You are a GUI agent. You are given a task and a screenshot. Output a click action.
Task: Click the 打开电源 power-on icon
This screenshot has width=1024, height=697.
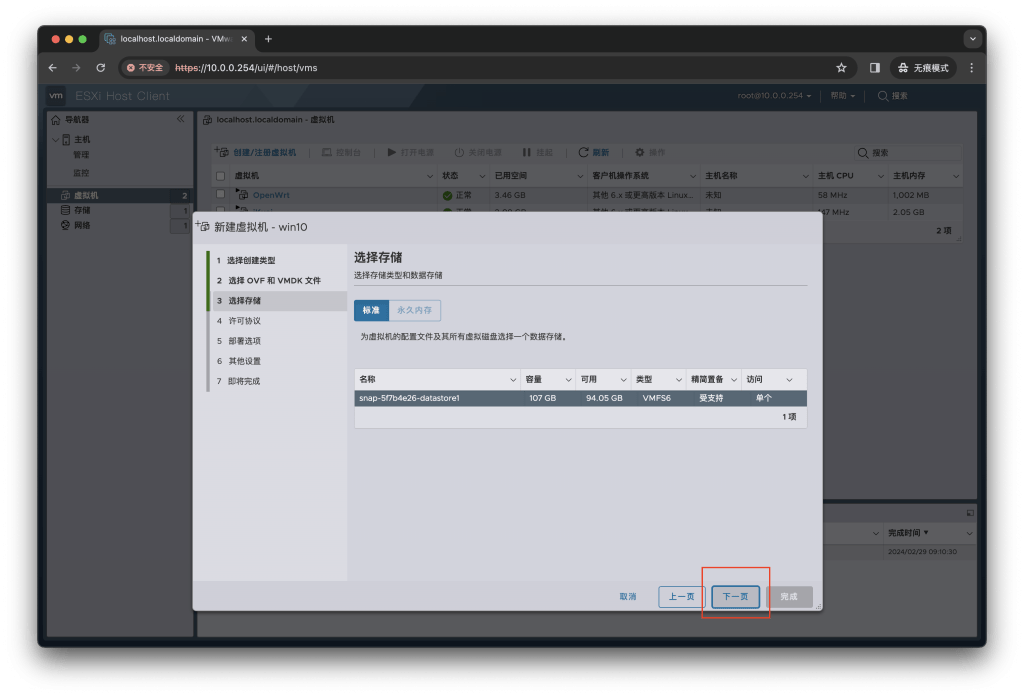point(390,153)
